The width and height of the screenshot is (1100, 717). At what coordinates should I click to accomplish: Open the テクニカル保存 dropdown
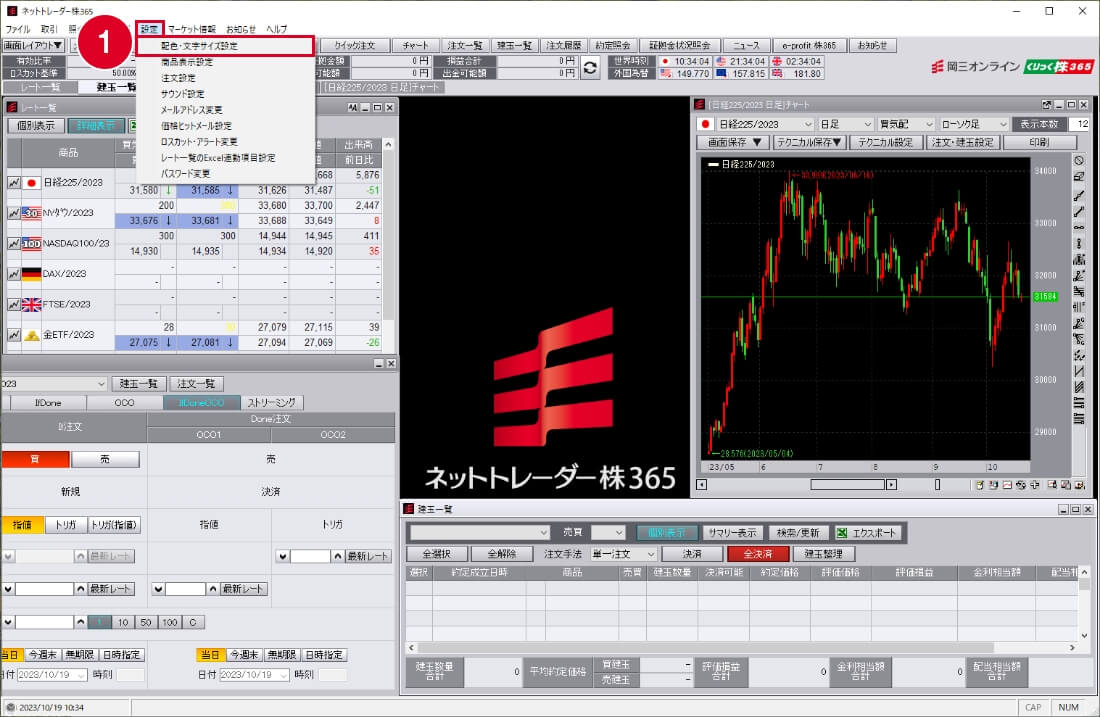click(810, 142)
